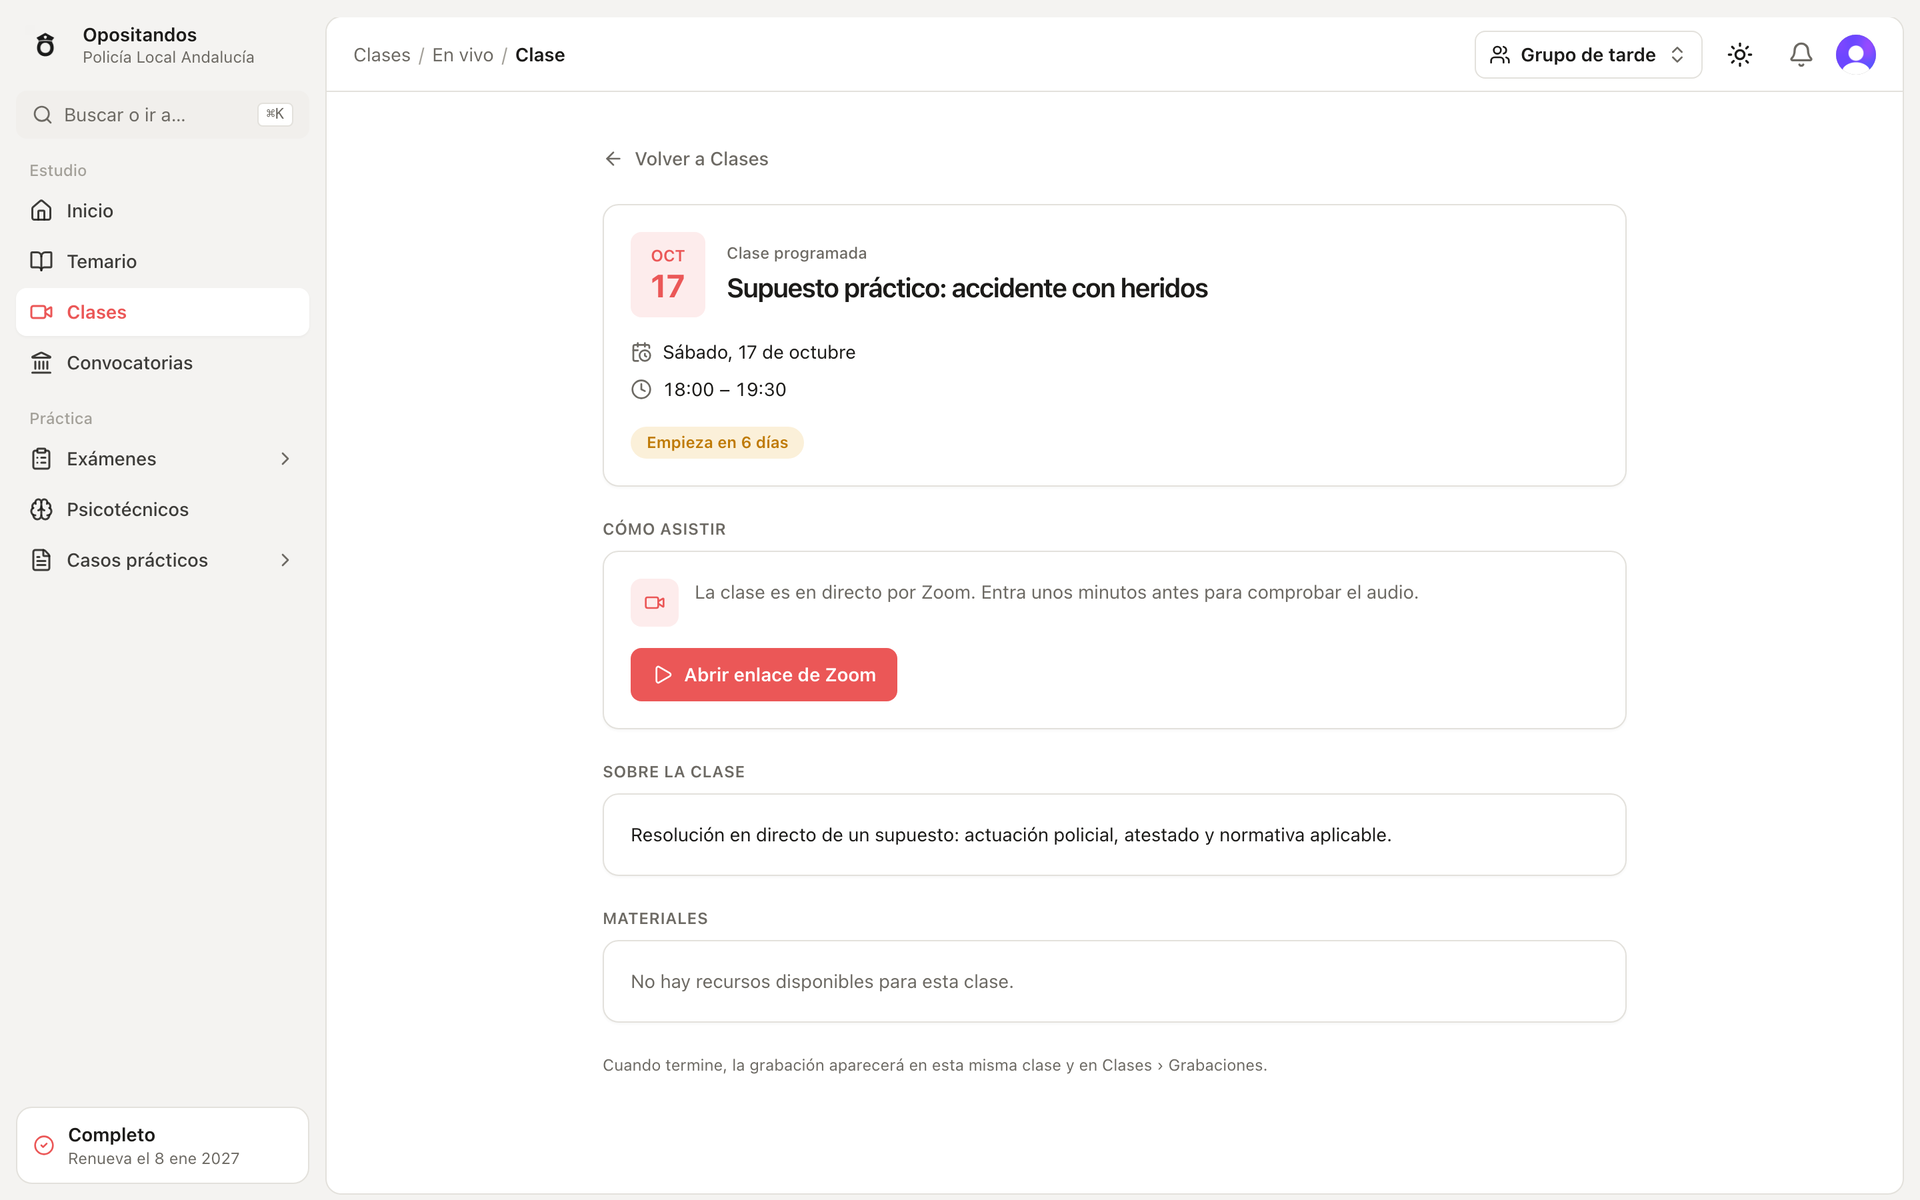Click Clases breadcrumb link
Screen dimensions: 1920x1200
tap(382, 55)
